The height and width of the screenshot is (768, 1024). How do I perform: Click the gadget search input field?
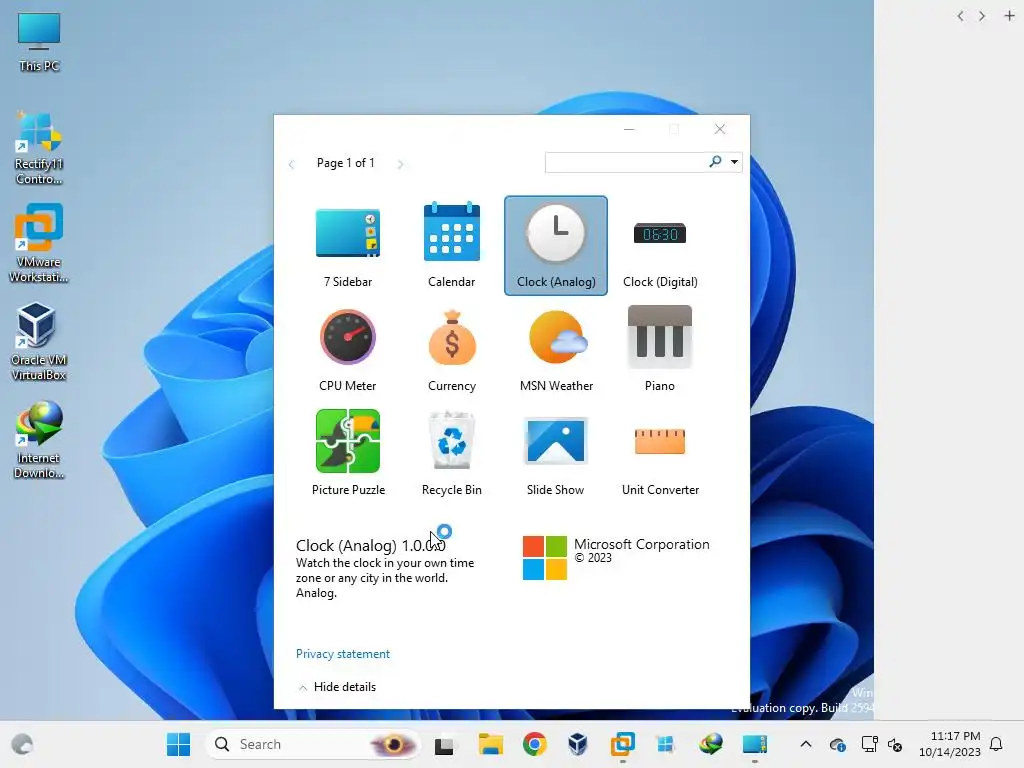point(626,162)
